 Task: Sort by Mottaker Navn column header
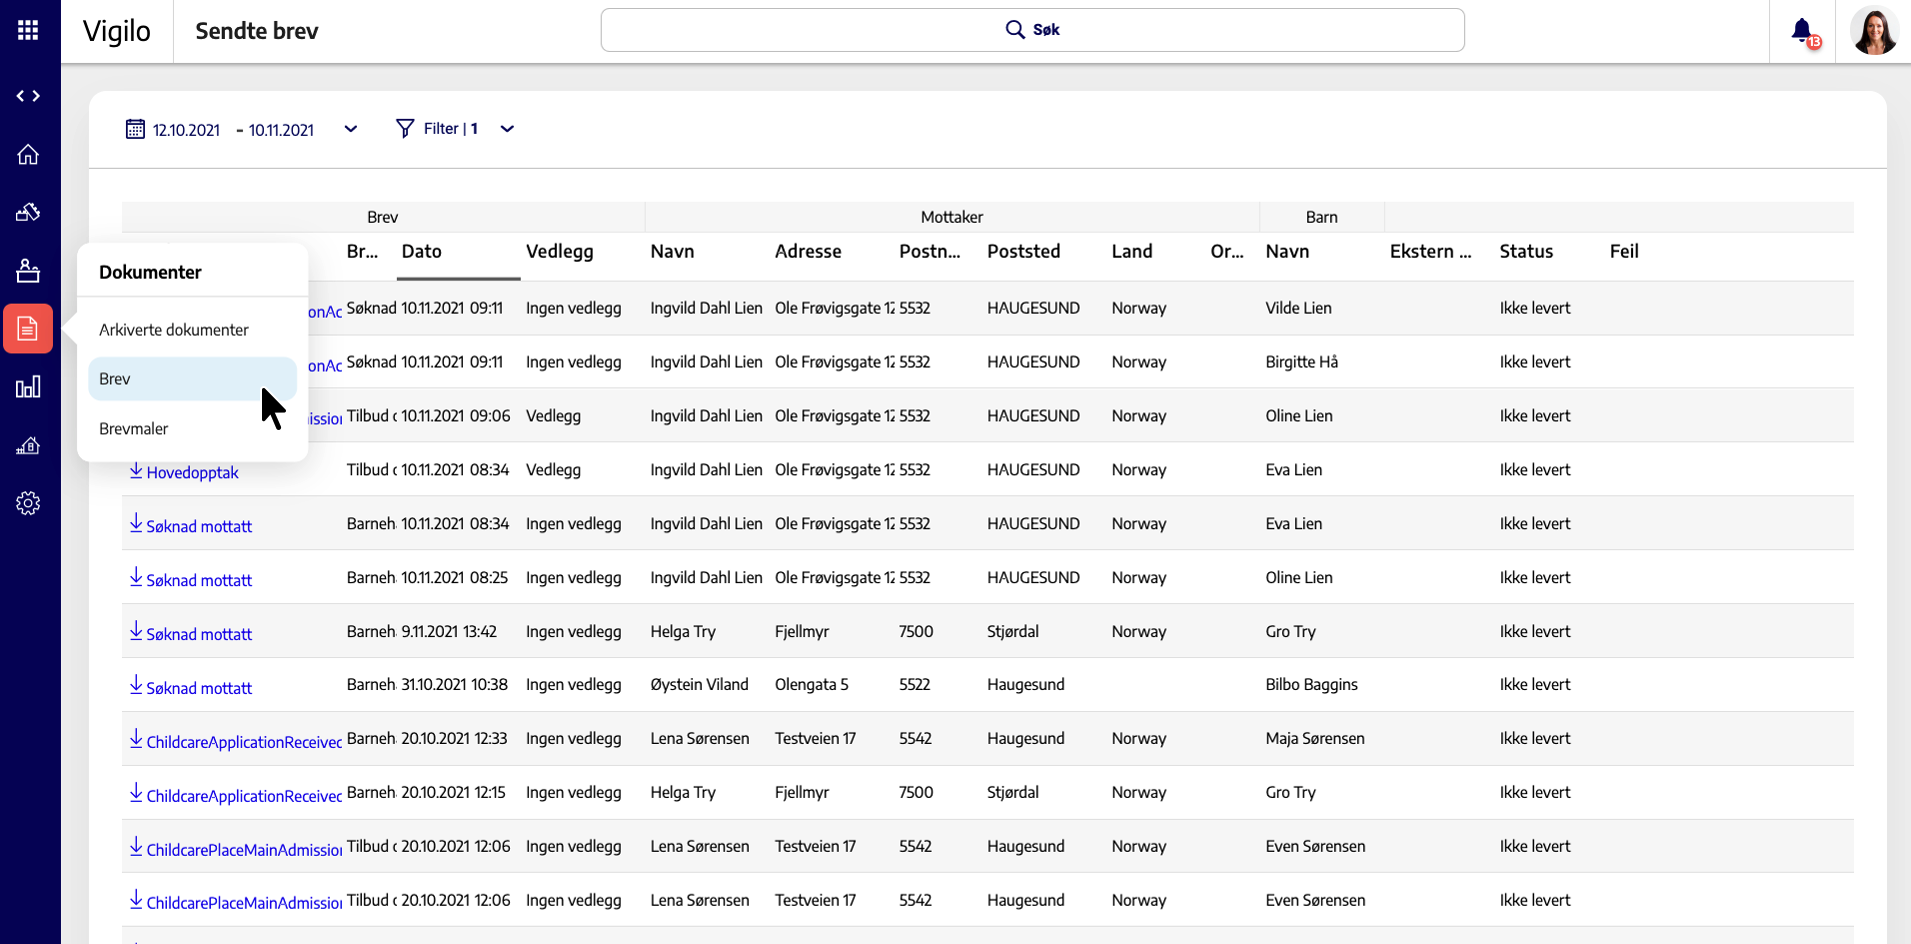(672, 252)
